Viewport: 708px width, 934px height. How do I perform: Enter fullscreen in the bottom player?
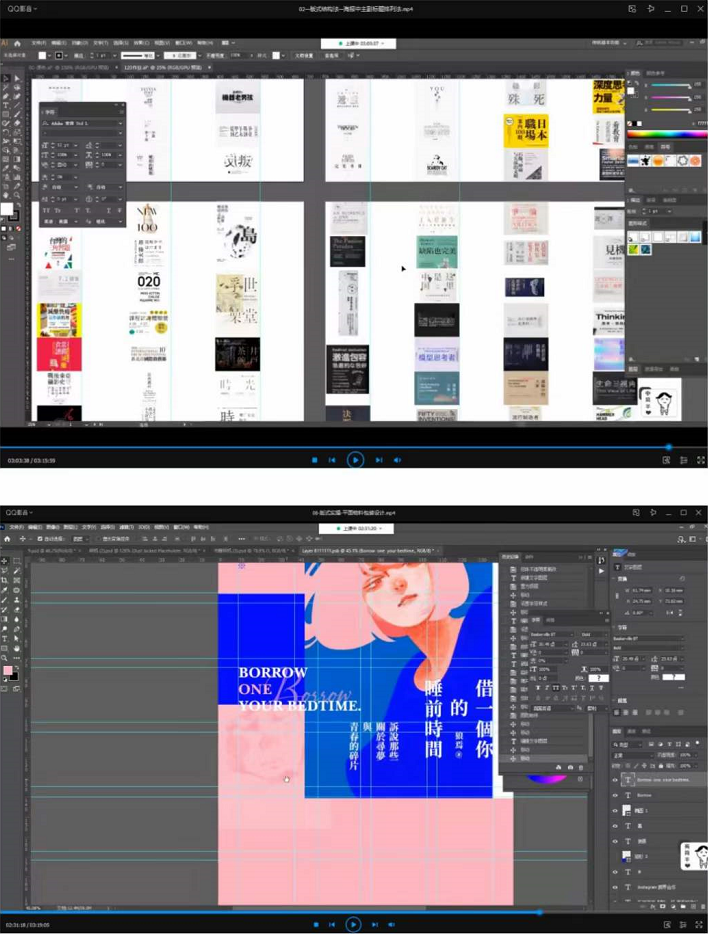coord(701,924)
